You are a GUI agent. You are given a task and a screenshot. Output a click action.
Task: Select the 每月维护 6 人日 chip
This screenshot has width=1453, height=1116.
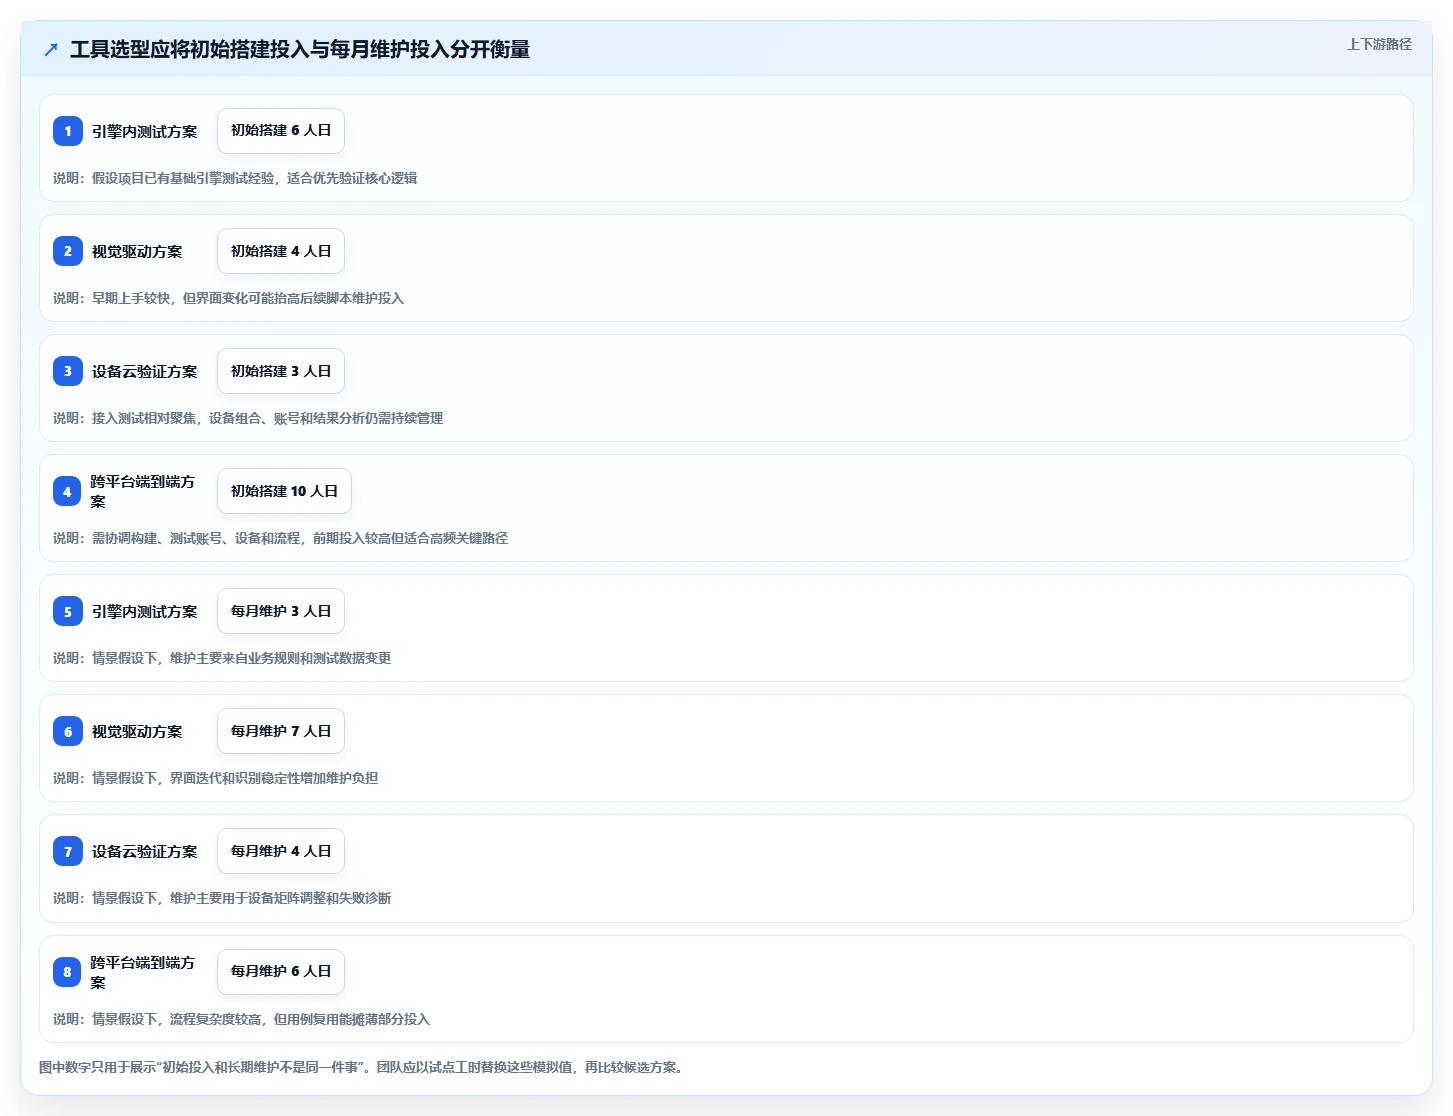click(281, 972)
